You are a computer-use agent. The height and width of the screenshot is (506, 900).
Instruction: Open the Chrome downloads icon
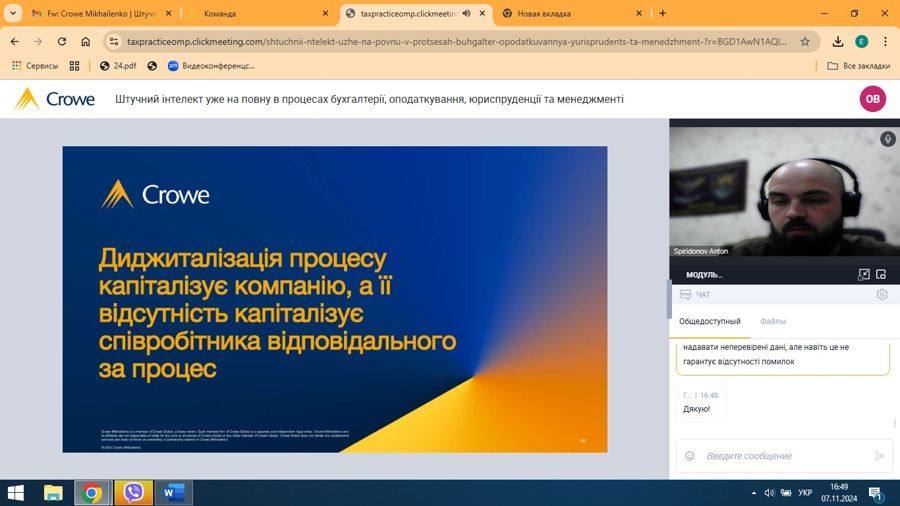838,41
